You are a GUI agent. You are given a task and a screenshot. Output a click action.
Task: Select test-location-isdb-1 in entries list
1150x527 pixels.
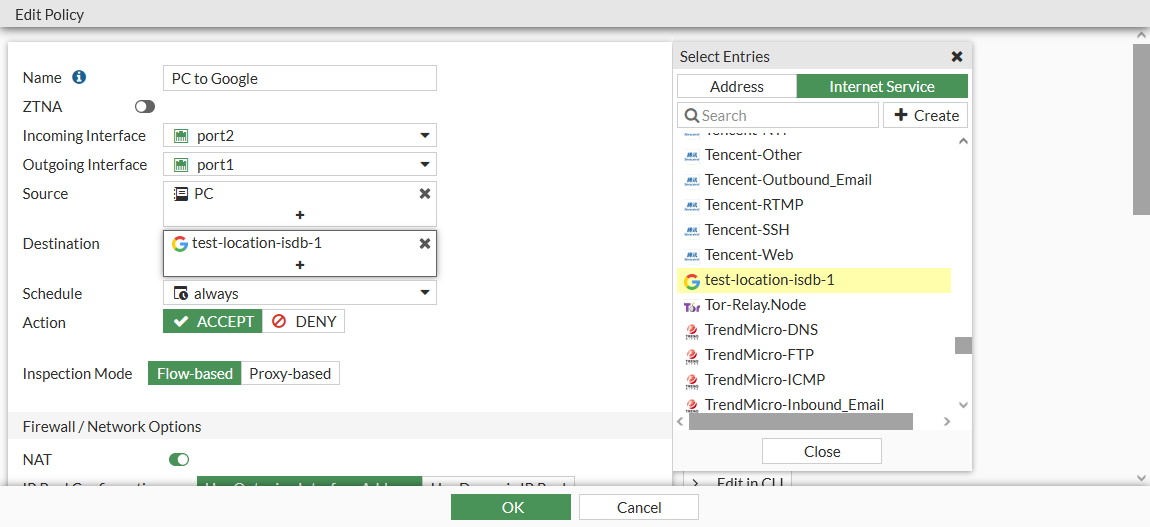[814, 280]
